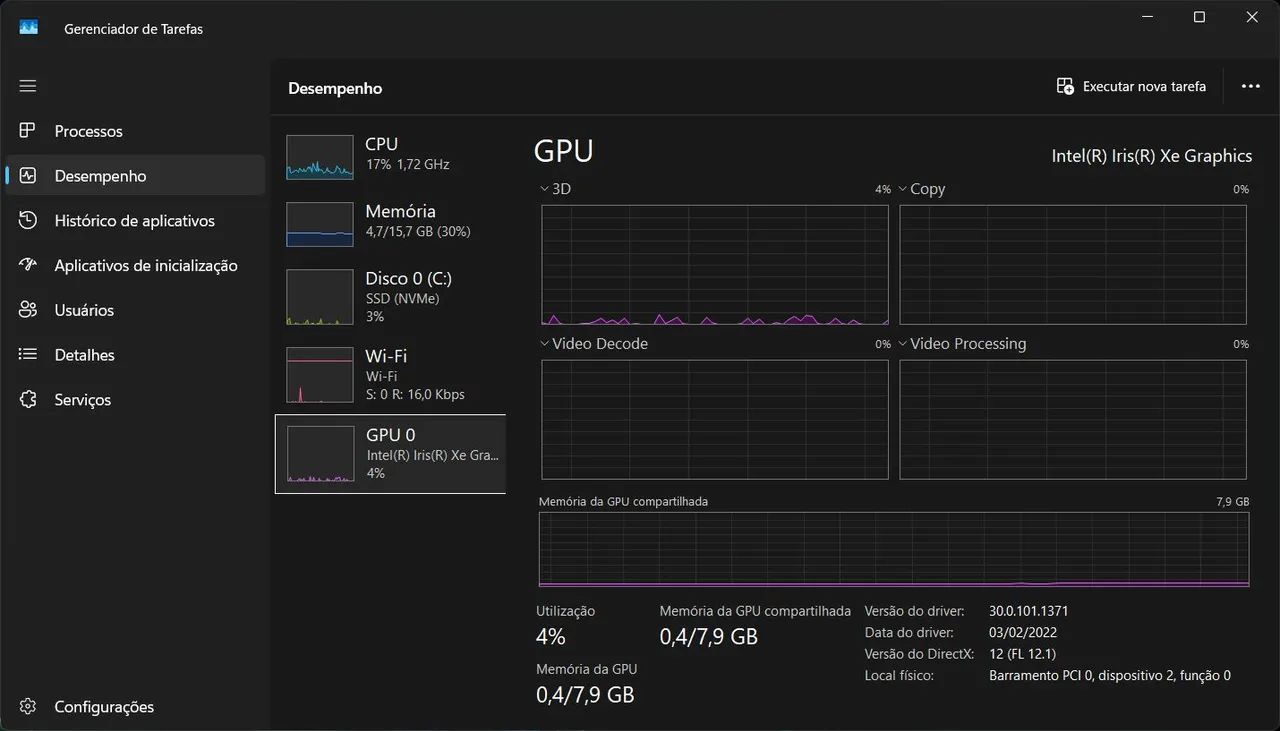The width and height of the screenshot is (1280, 731).
Task: Select the Memória mini graph thumbnail
Action: tap(320, 224)
